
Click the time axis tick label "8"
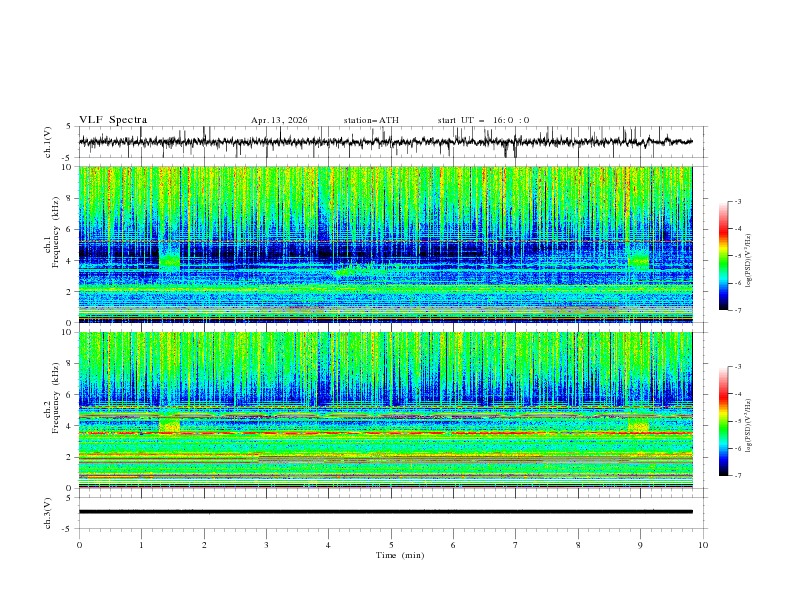[x=578, y=545]
